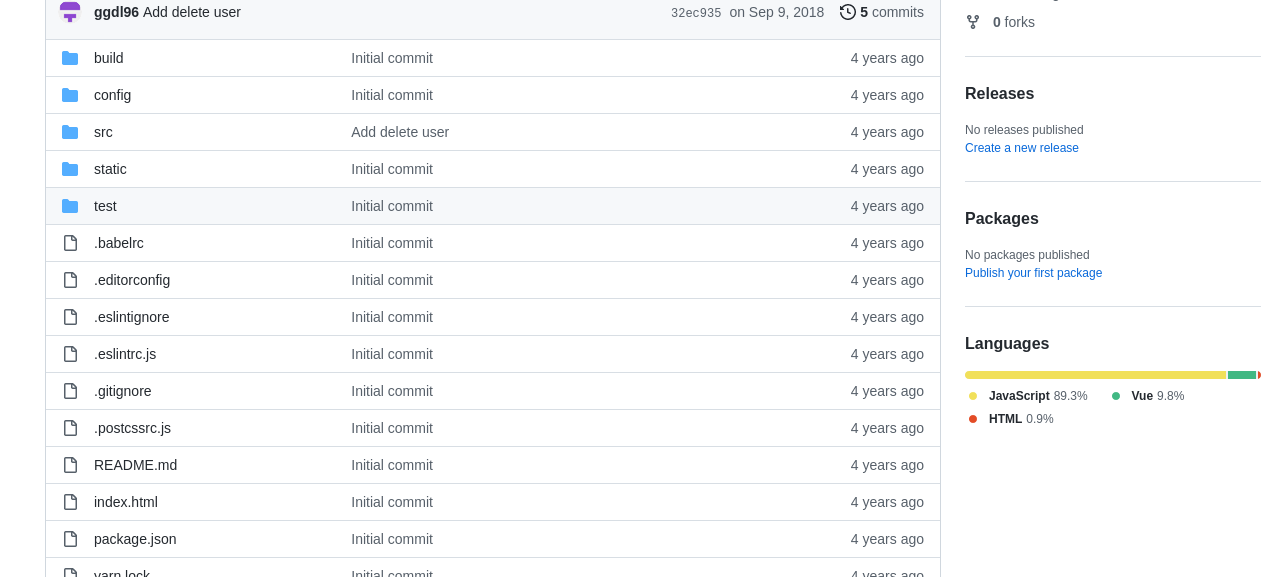Click the static folder icon
The height and width of the screenshot is (577, 1285).
click(x=70, y=169)
